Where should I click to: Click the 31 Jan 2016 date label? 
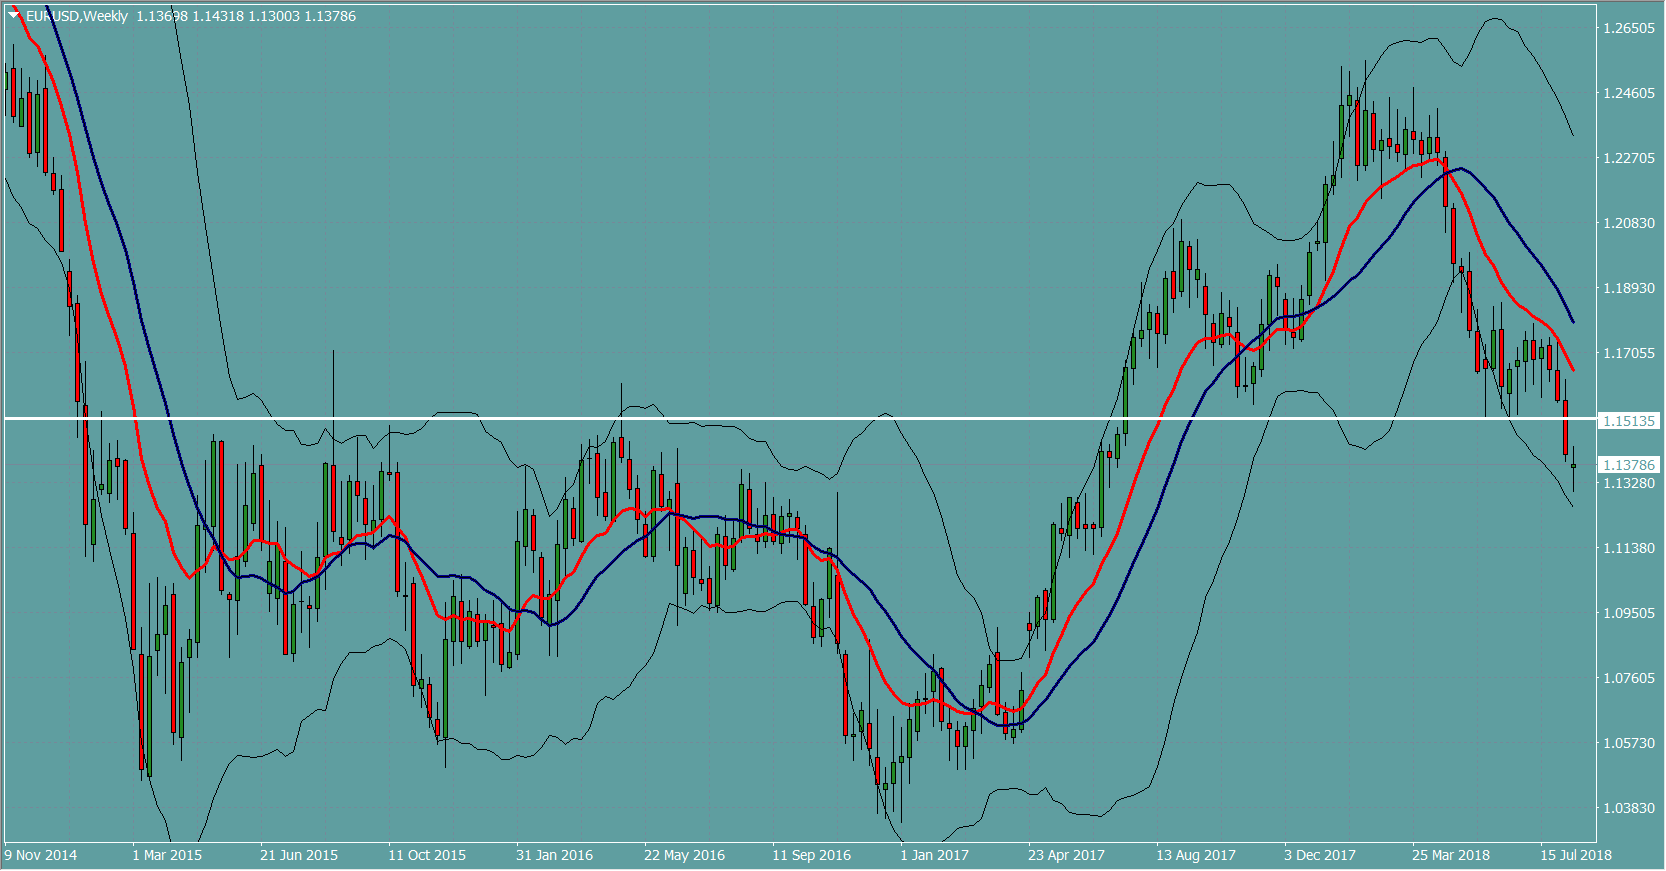point(554,855)
